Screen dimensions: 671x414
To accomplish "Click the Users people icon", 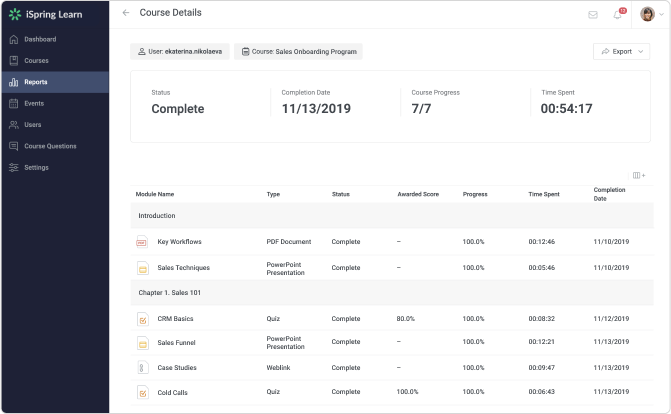I will click(x=14, y=125).
